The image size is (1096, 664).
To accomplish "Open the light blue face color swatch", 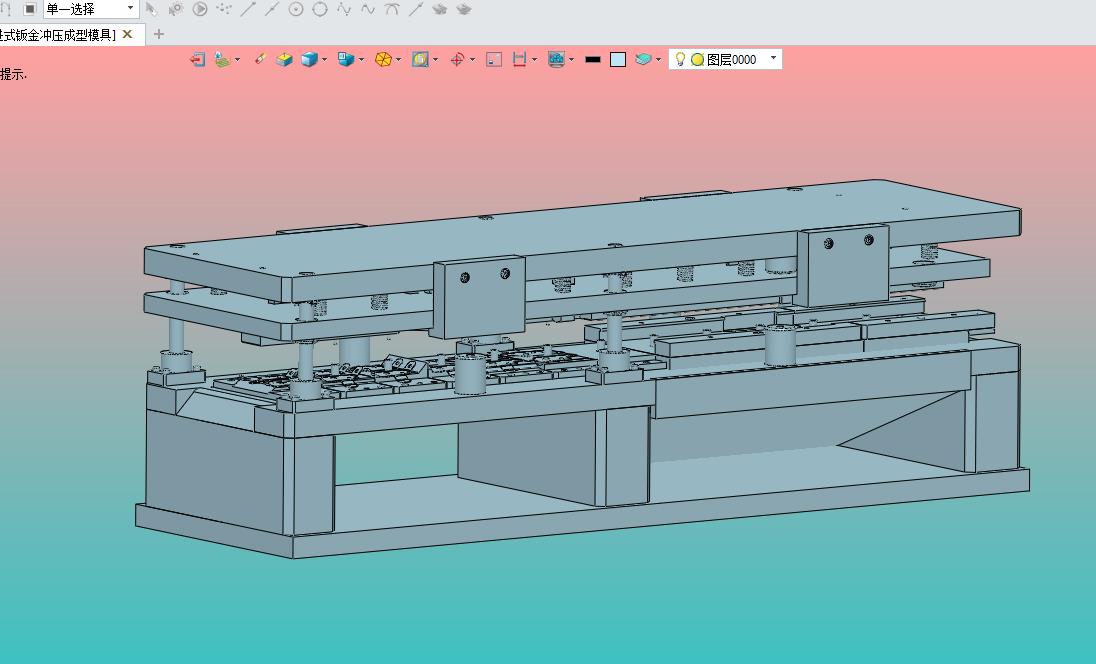I will click(618, 59).
